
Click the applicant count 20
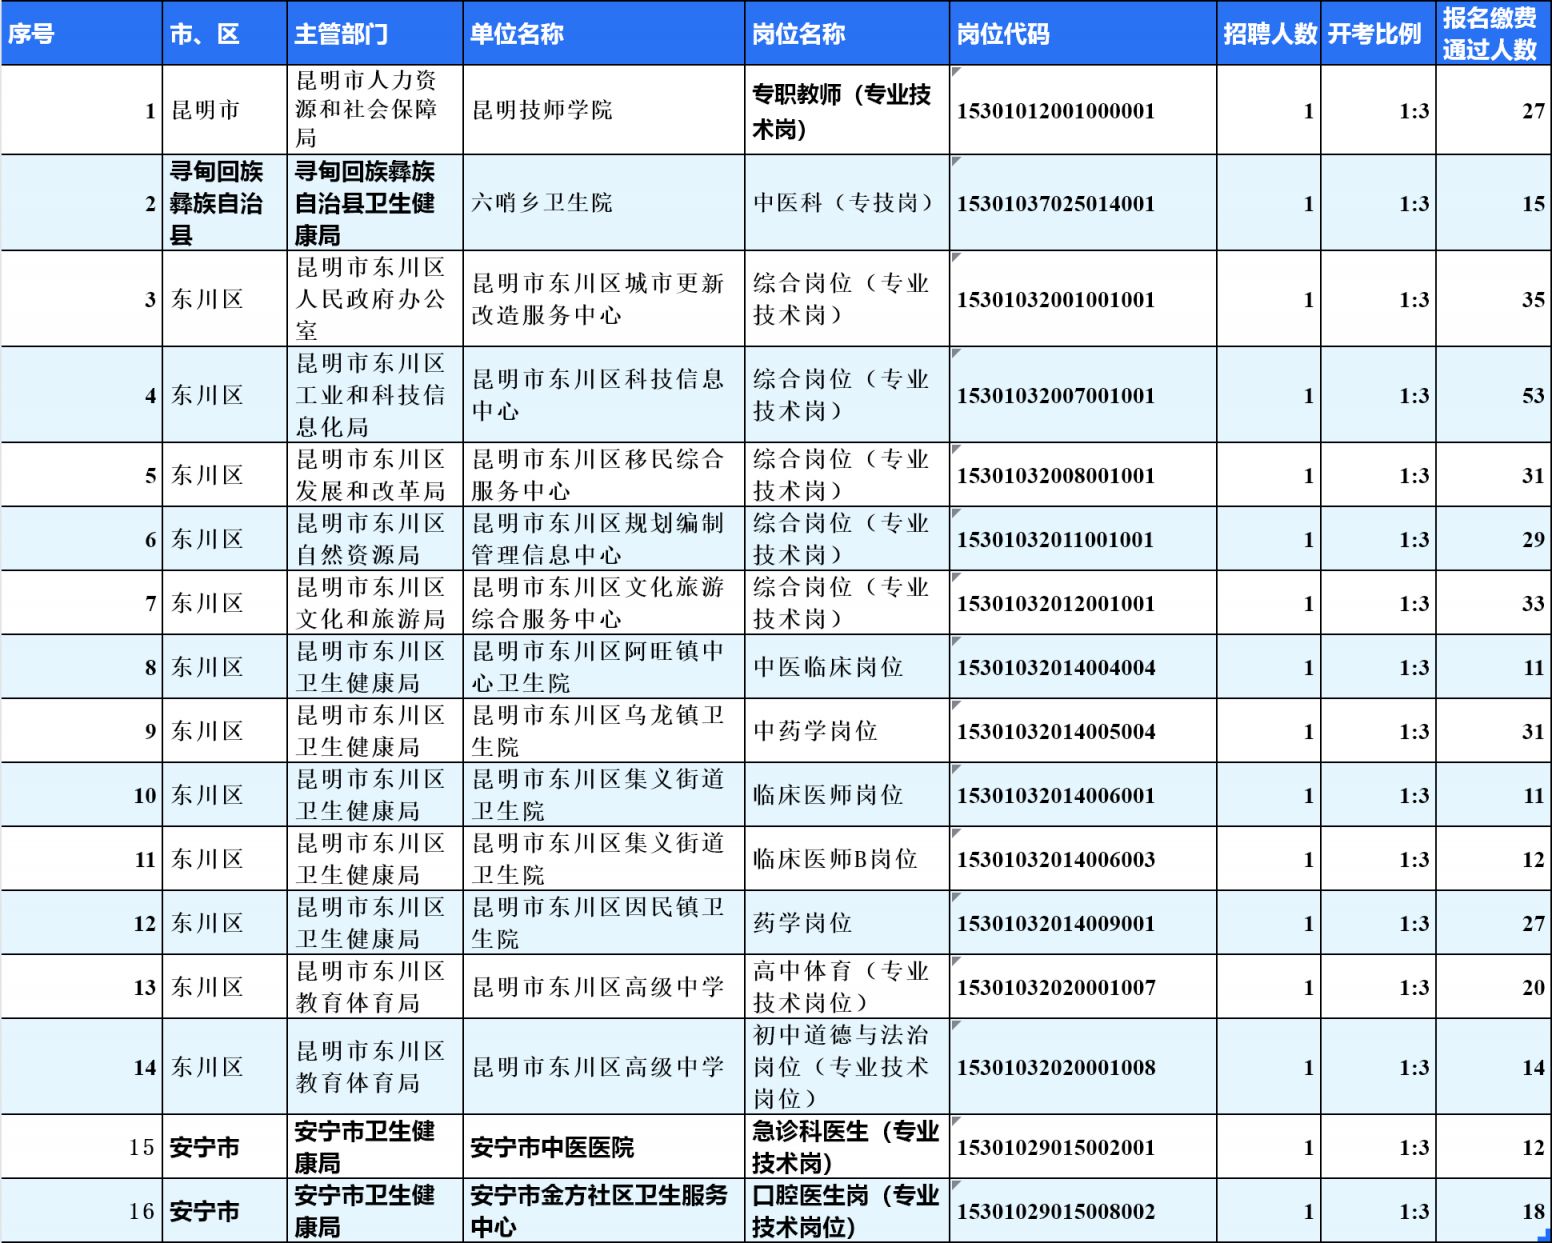tap(1494, 987)
